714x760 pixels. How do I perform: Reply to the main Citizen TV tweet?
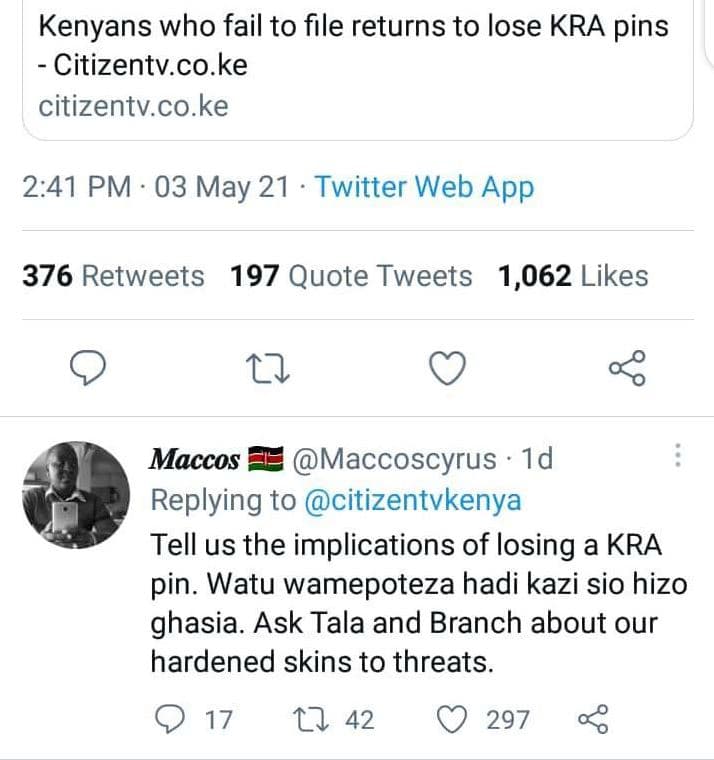(88, 370)
